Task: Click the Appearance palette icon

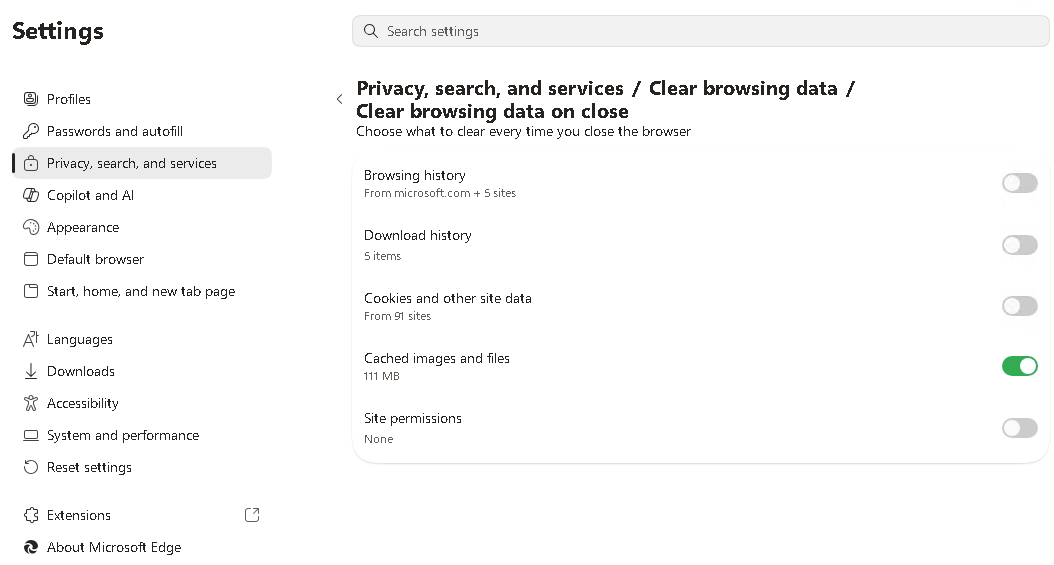Action: click(x=31, y=227)
